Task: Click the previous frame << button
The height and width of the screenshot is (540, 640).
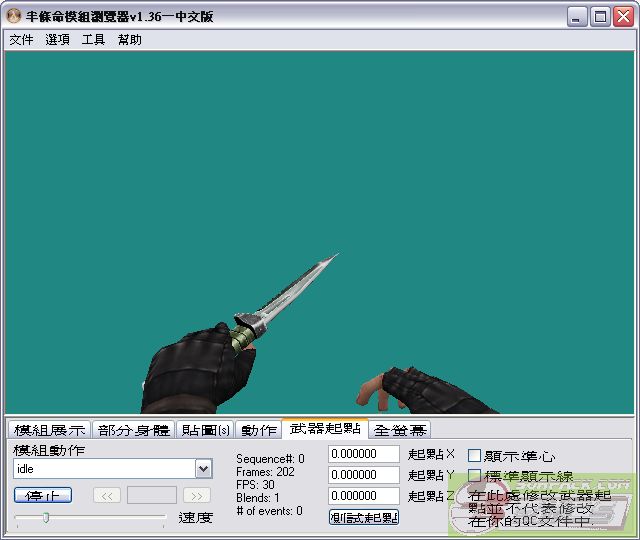Action: coord(107,495)
